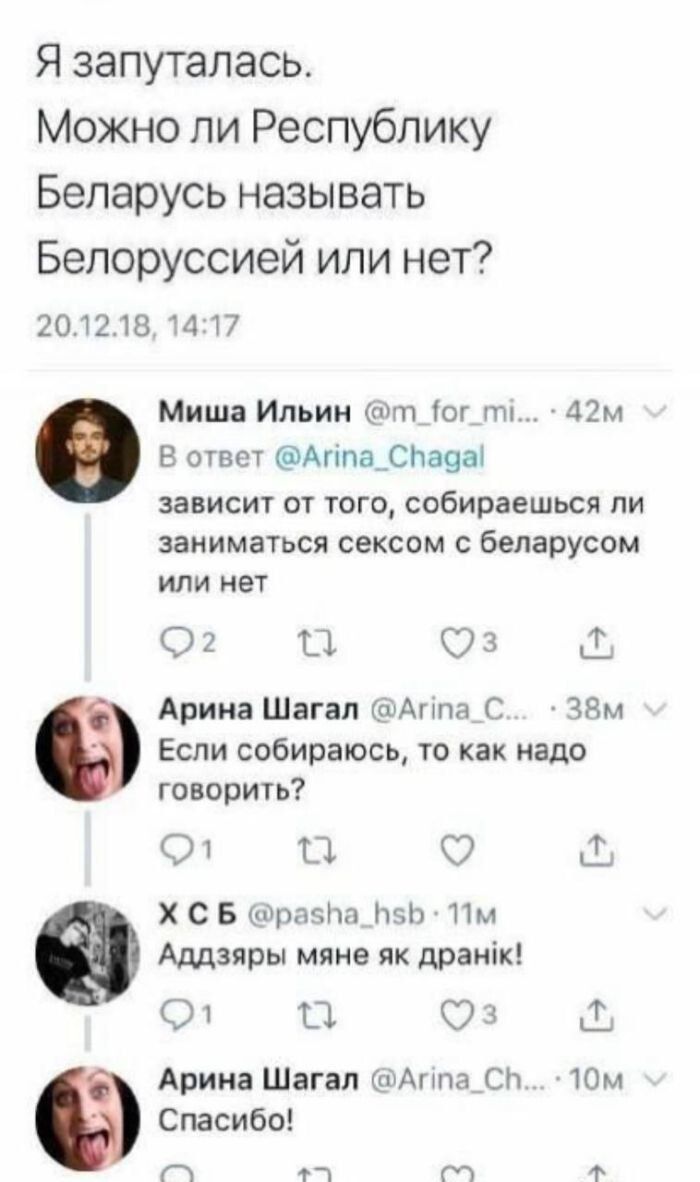Open options chevron on Миша Ильин's tweet
Viewport: 700px width, 1182px height.
(x=654, y=412)
